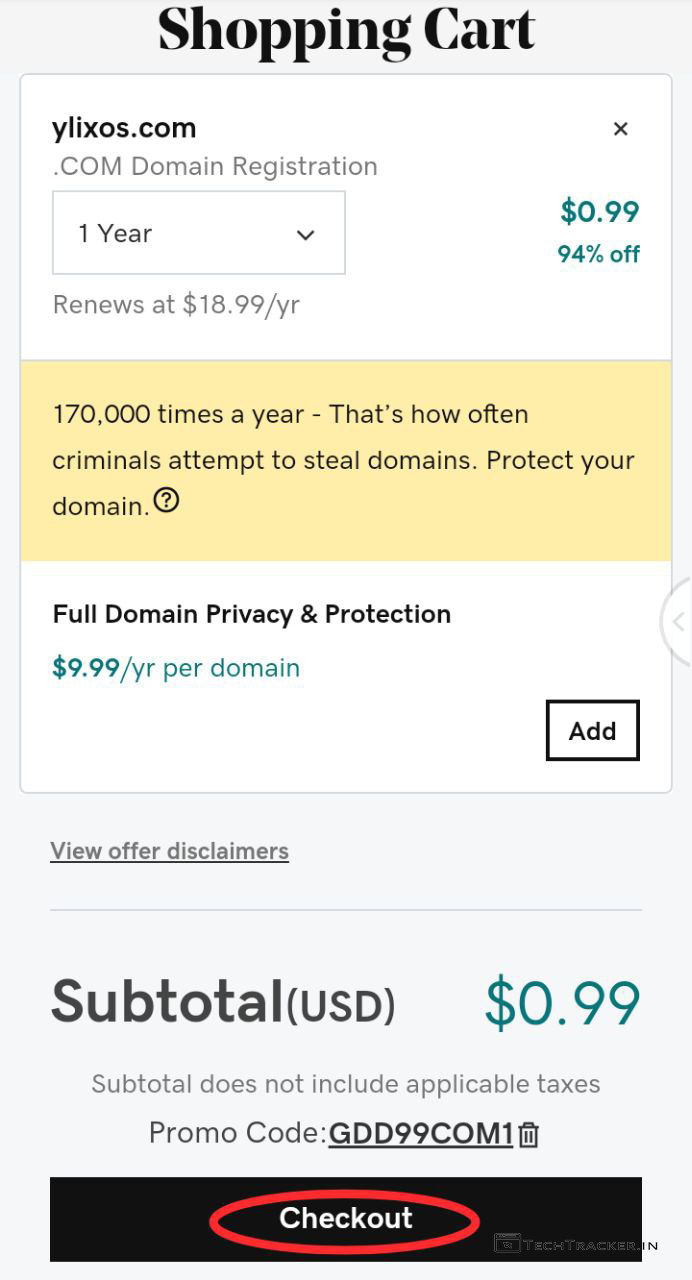Click the $0.99 subtotal amount
This screenshot has height=1280, width=692.
(x=562, y=1003)
